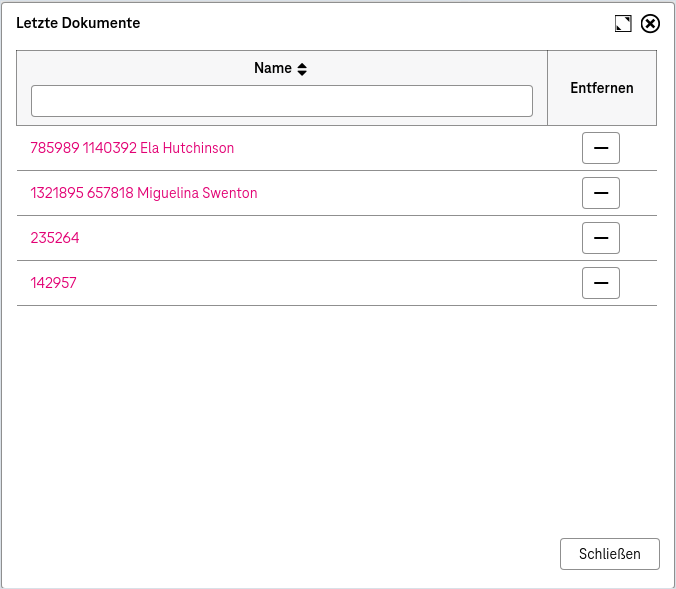Open document 235264
Viewport: 676px width, 589px height.
coord(55,238)
